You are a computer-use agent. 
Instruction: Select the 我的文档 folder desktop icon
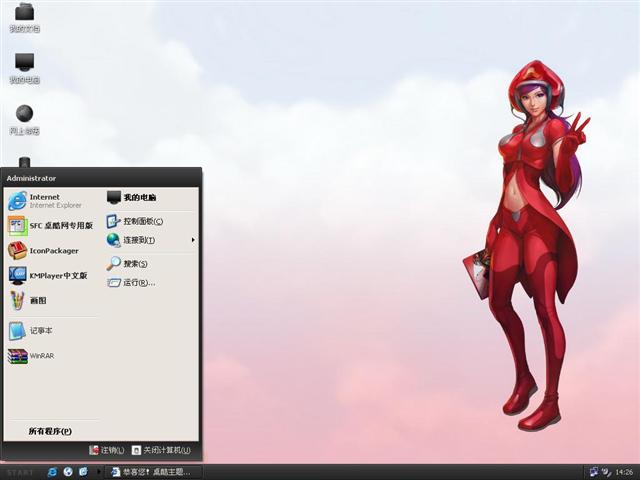(24, 18)
